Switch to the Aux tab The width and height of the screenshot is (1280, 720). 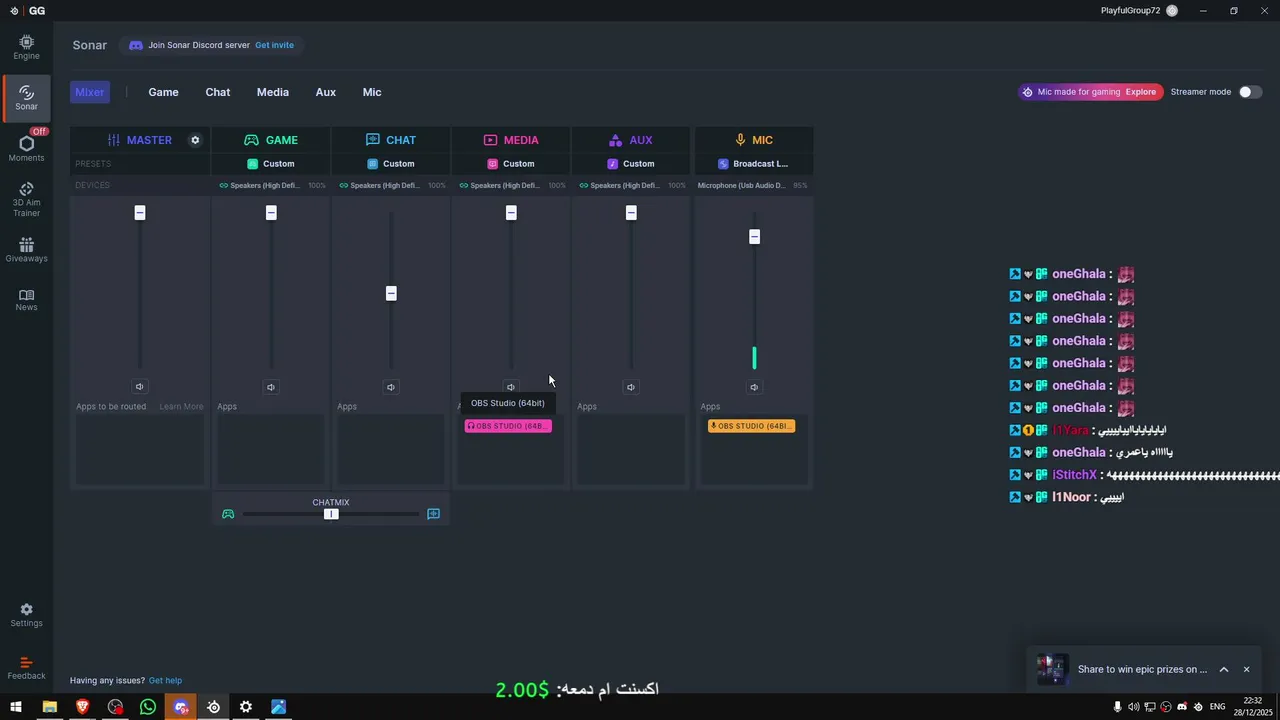[326, 92]
